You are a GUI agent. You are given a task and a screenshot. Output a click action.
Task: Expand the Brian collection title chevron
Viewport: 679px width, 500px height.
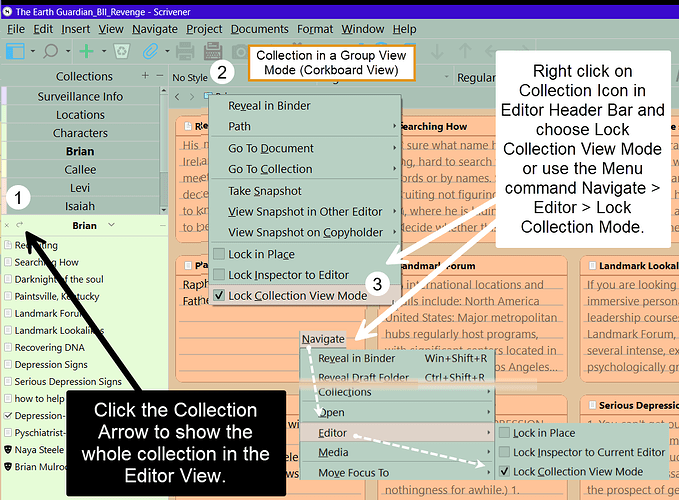coord(111,225)
